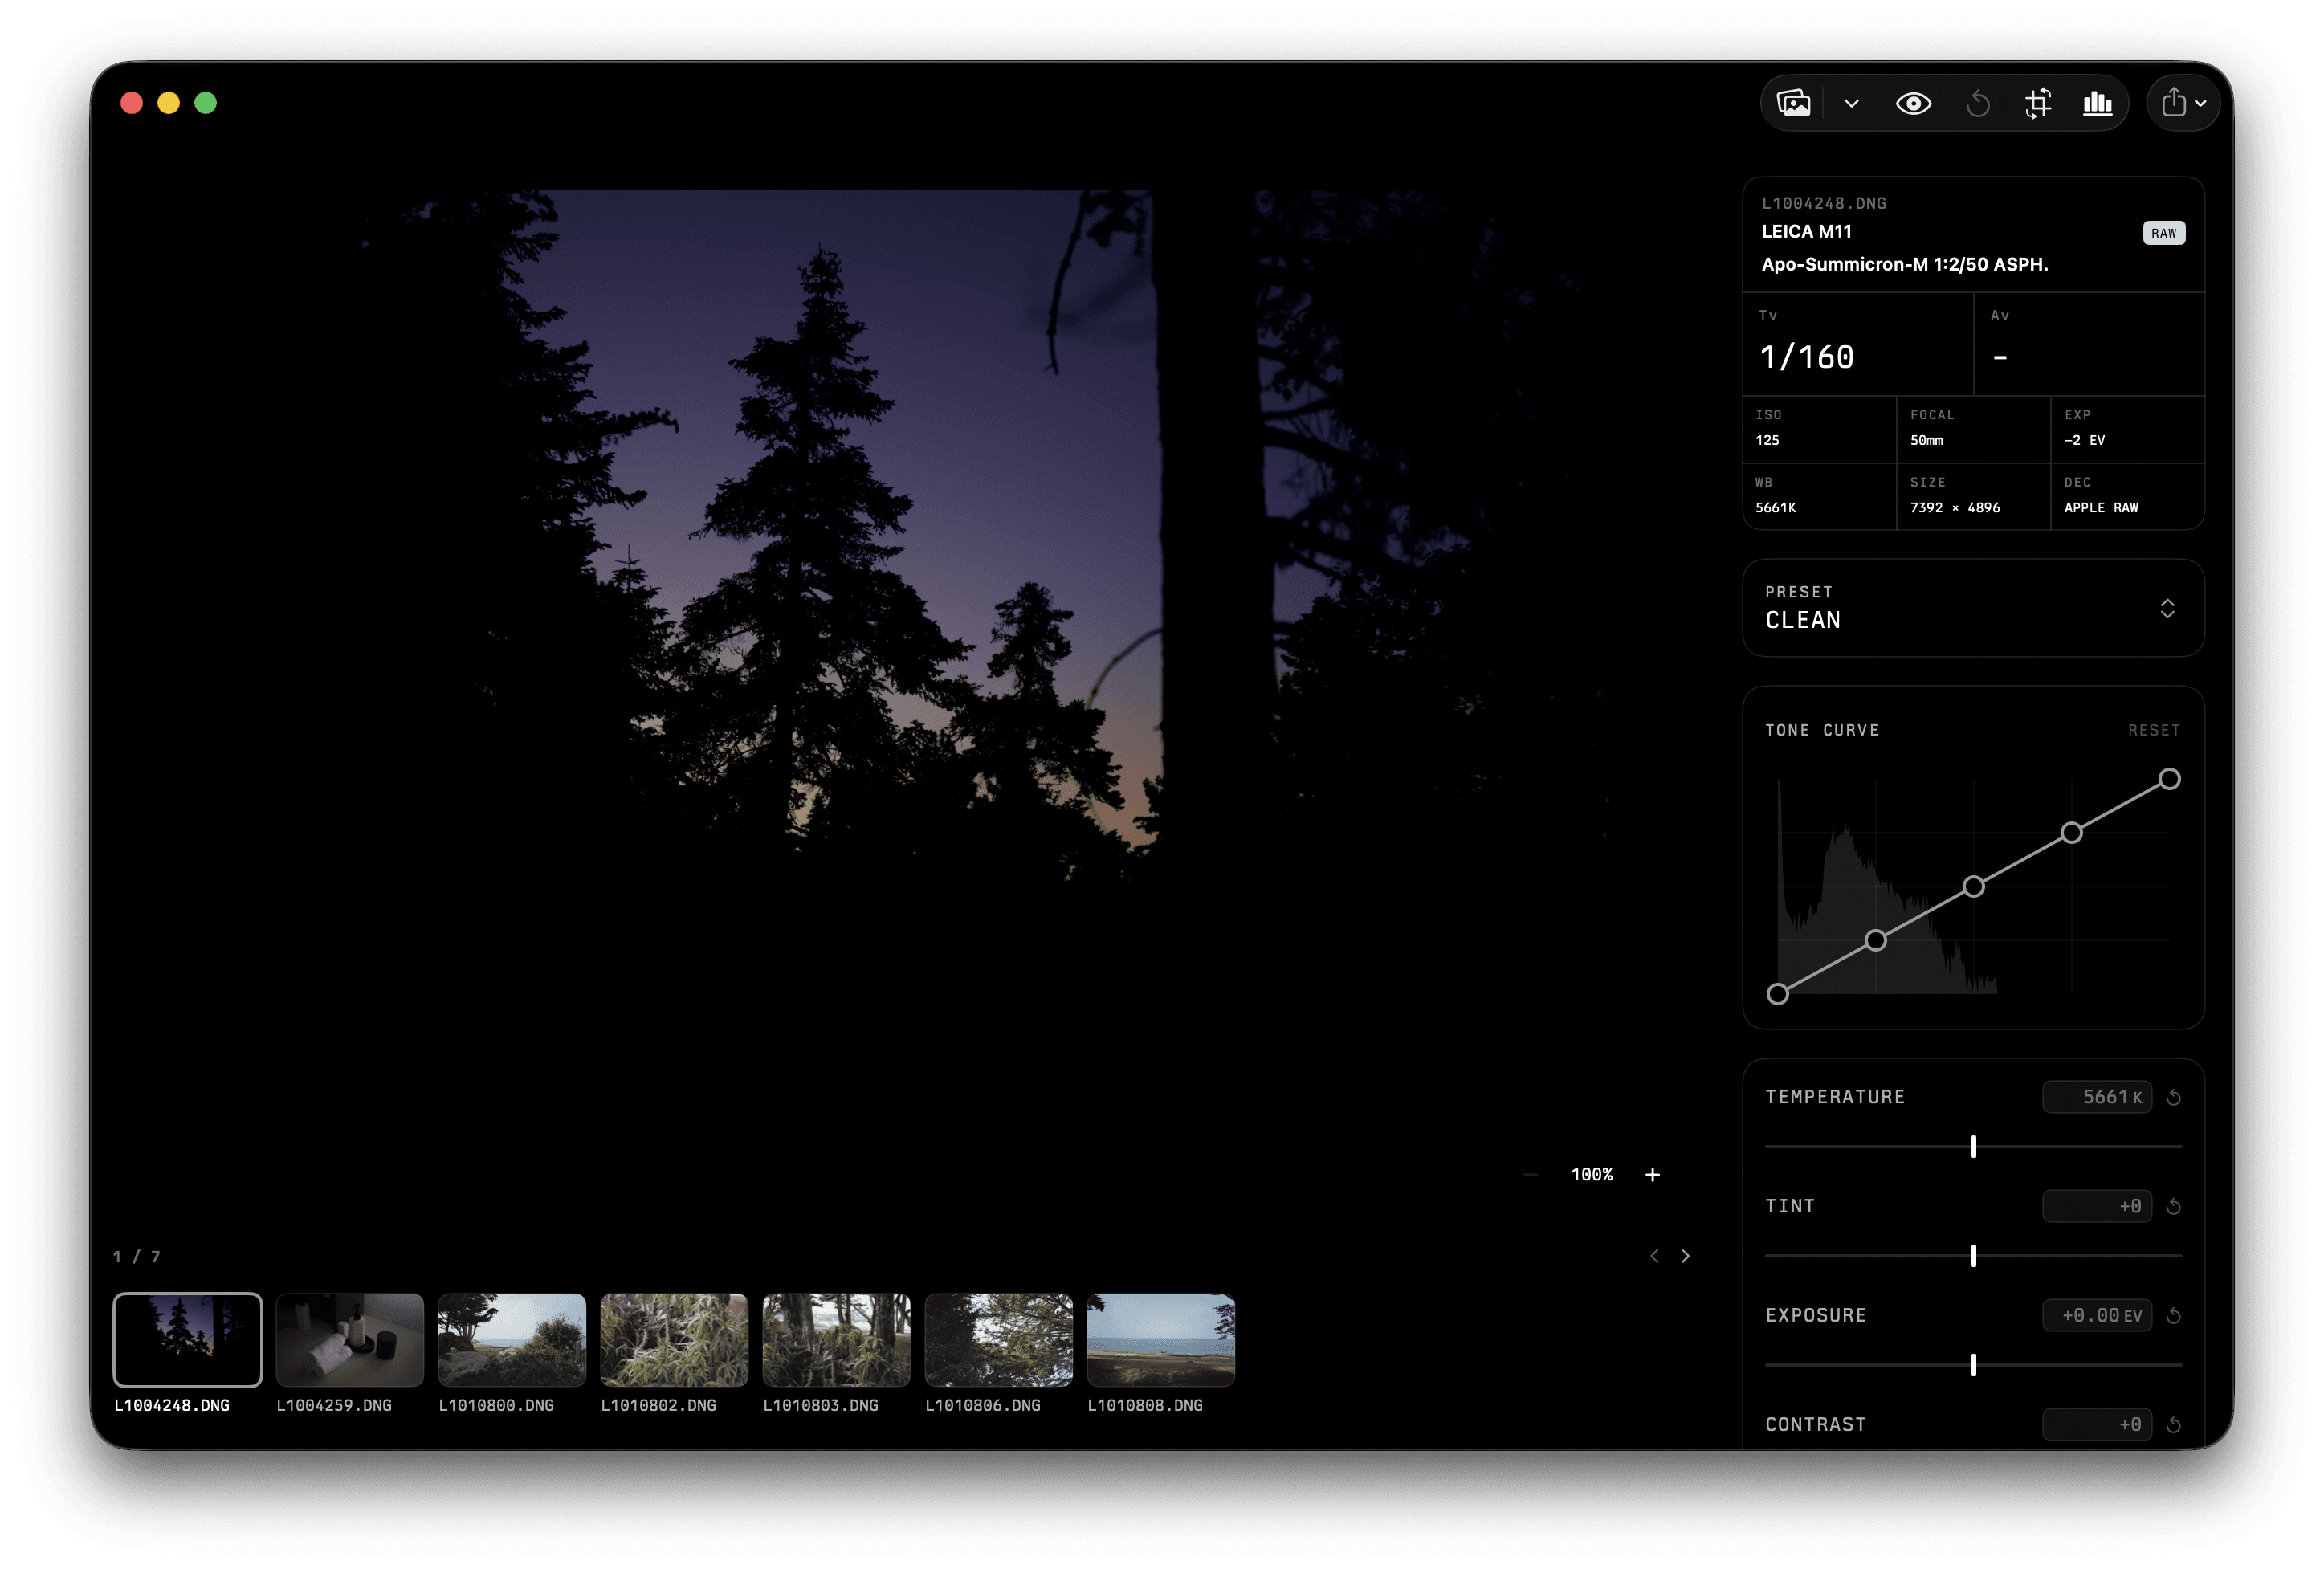Select thumbnail L1010808.DNG
This screenshot has height=1569, width=2324.
tap(1160, 1339)
